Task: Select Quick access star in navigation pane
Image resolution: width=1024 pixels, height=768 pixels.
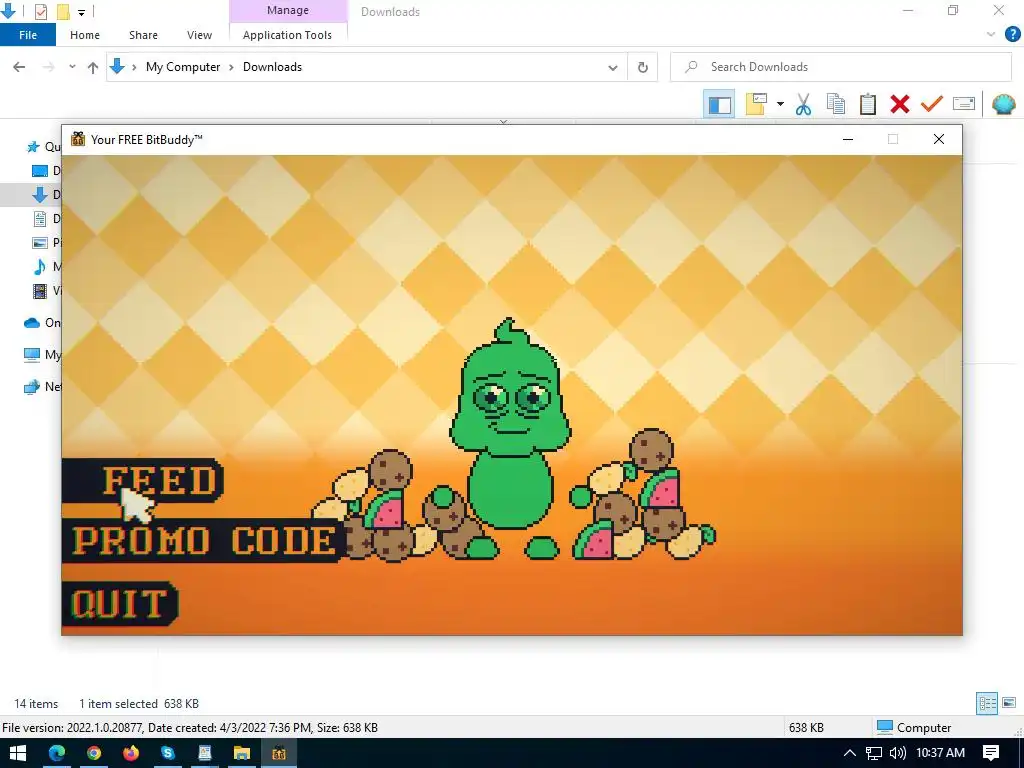Action: point(33,147)
